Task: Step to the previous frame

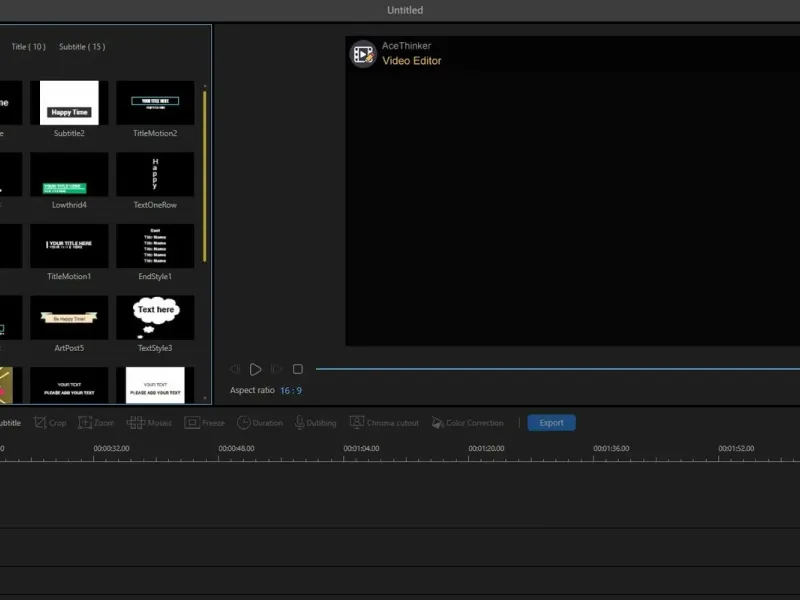Action: 235,369
